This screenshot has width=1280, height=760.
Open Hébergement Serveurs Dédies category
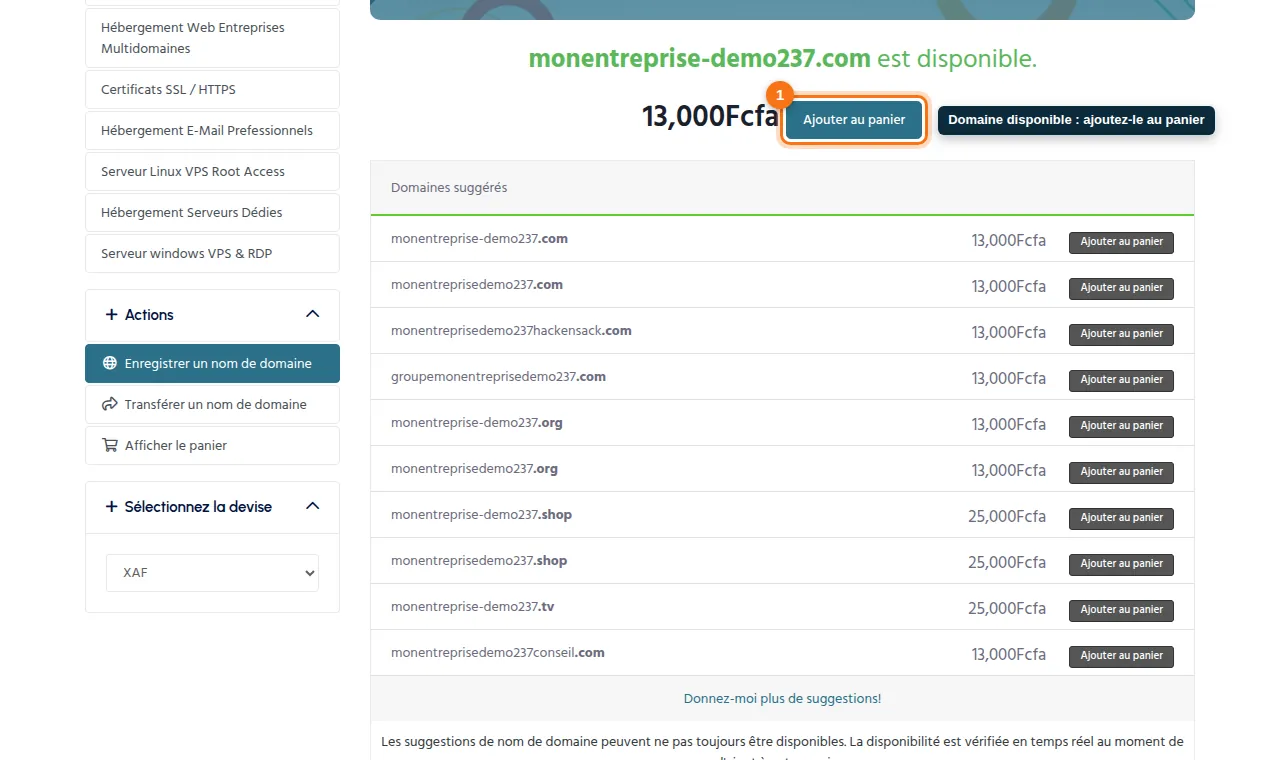click(212, 213)
